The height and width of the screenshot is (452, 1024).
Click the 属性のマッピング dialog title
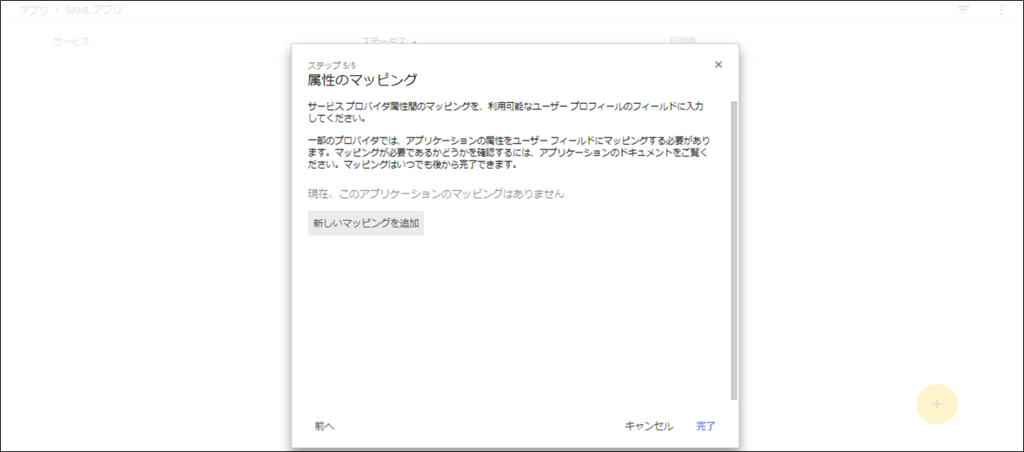click(x=362, y=80)
